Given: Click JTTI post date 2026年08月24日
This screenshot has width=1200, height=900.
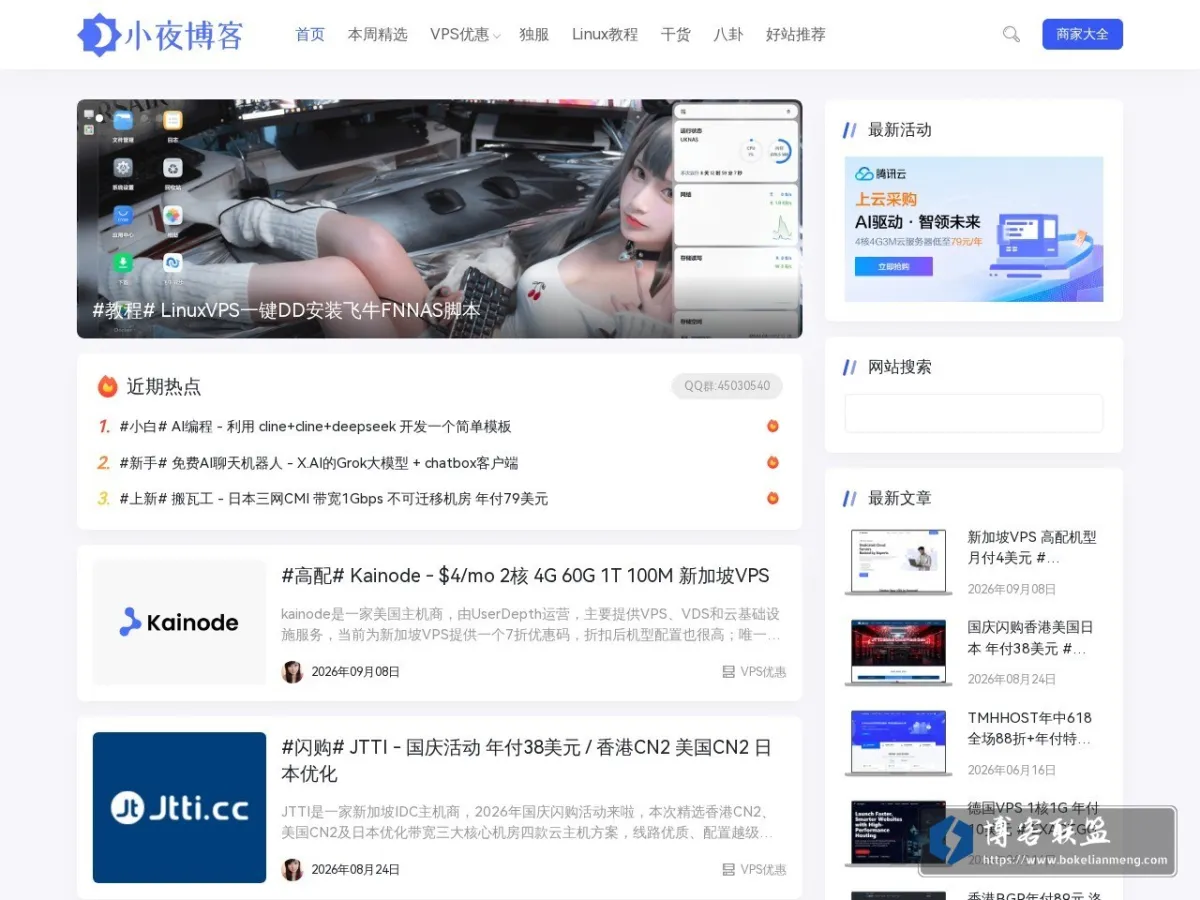Looking at the screenshot, I should coord(356,870).
